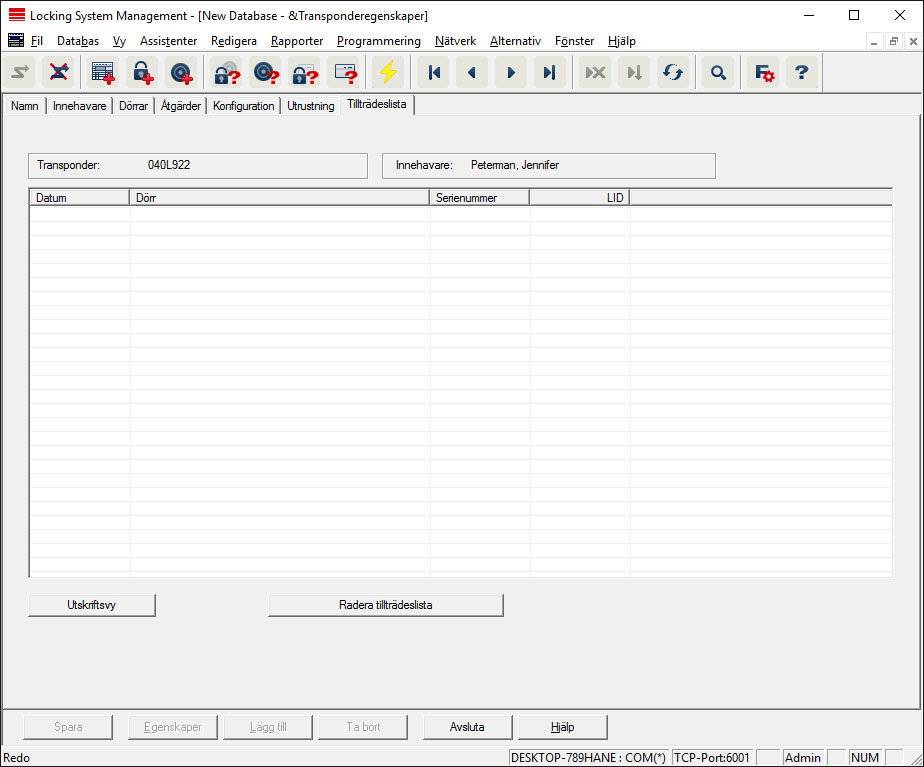Jump to the first record arrow

click(x=434, y=73)
